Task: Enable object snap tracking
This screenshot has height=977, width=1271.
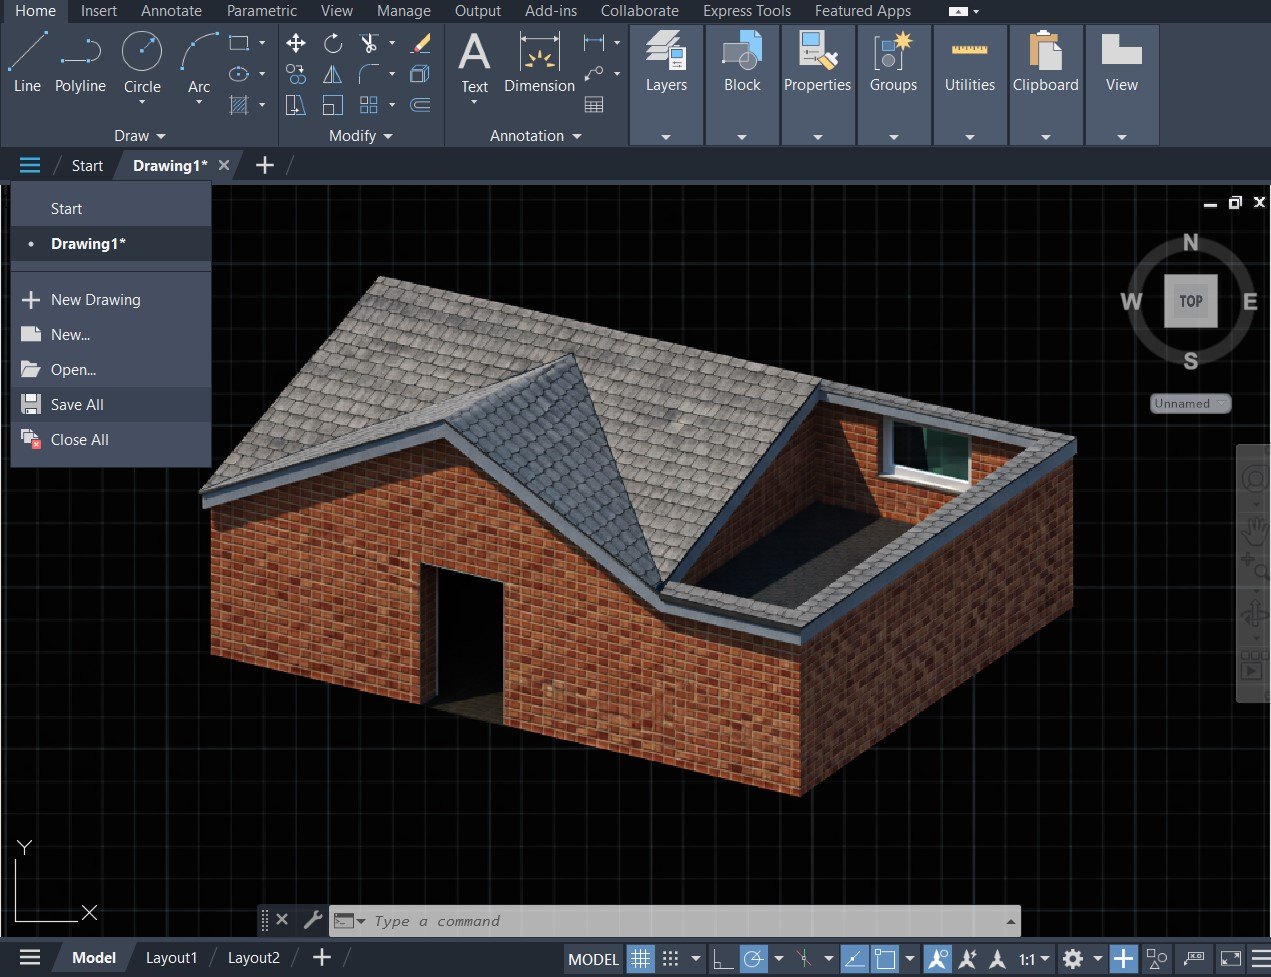Action: tap(967, 958)
